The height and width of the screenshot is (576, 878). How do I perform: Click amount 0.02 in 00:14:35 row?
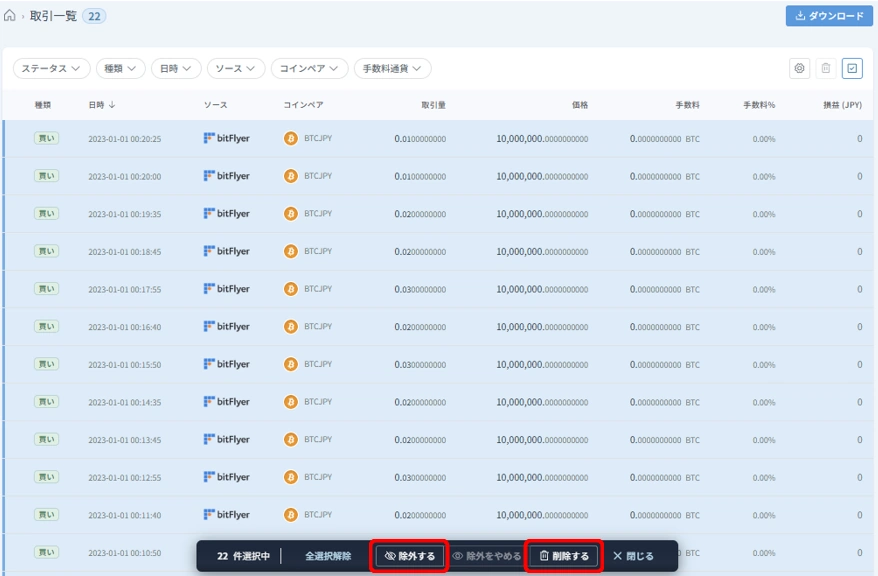420,402
